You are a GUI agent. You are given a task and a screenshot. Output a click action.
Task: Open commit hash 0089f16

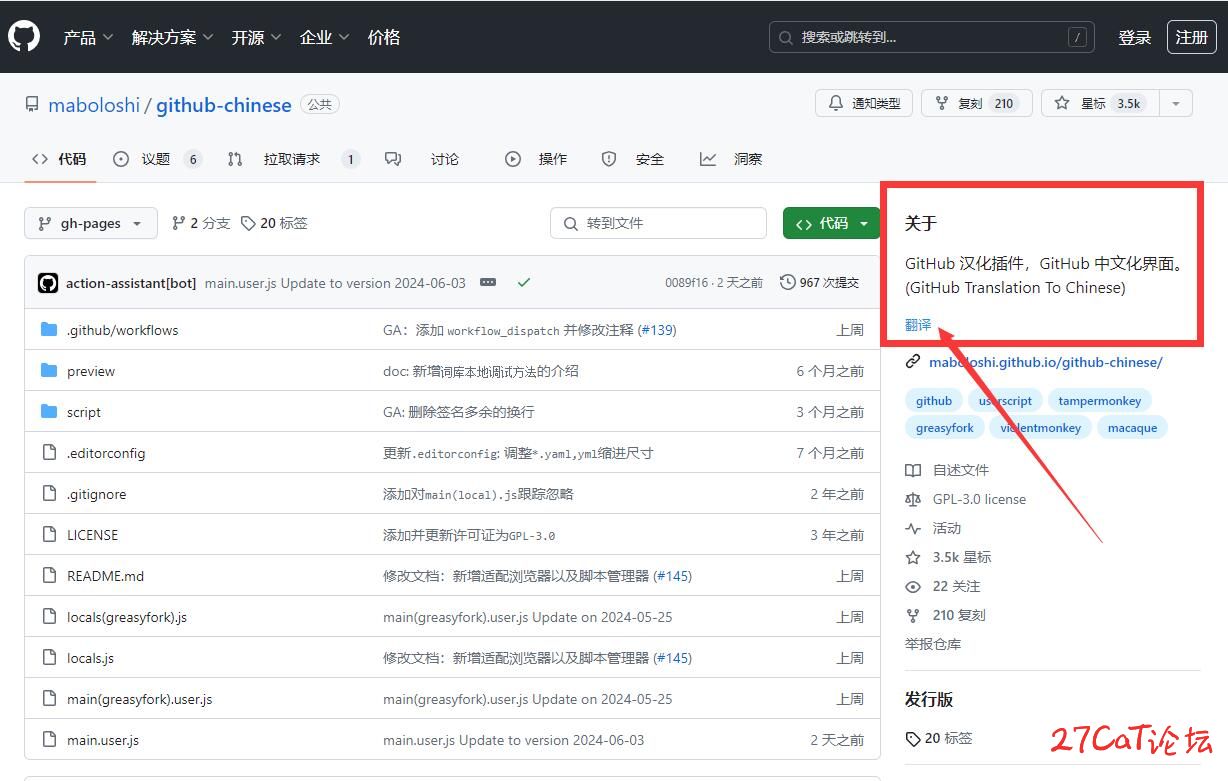tap(687, 283)
